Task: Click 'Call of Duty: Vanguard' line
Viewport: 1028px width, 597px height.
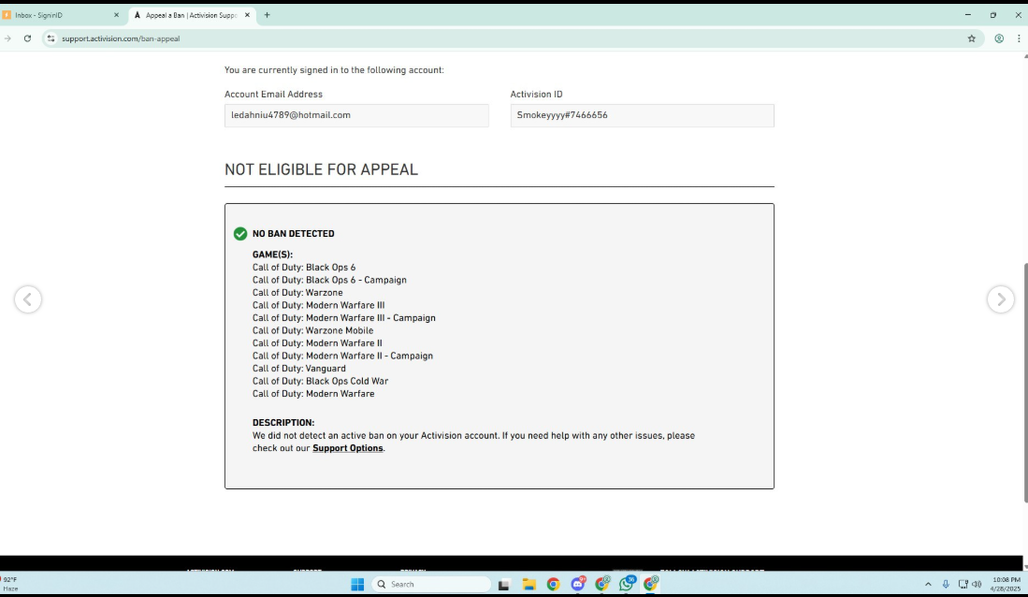Action: click(x=299, y=369)
